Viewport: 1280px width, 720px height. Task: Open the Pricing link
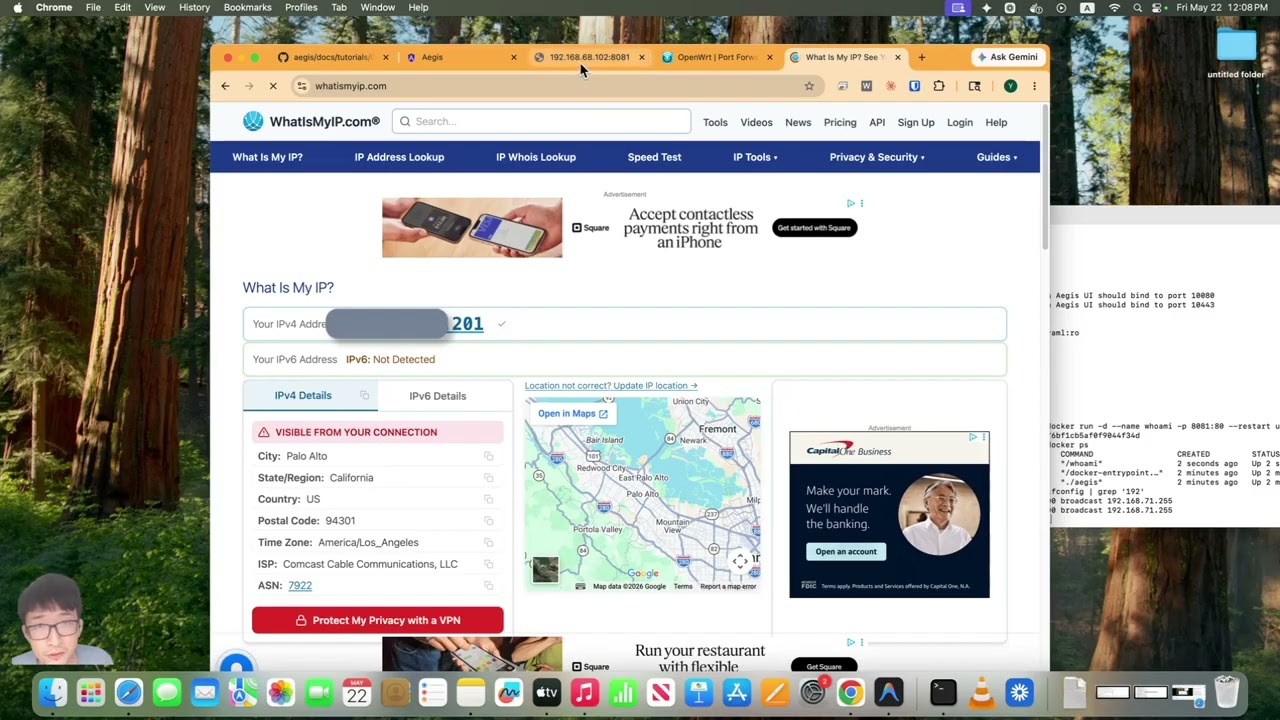(840, 122)
